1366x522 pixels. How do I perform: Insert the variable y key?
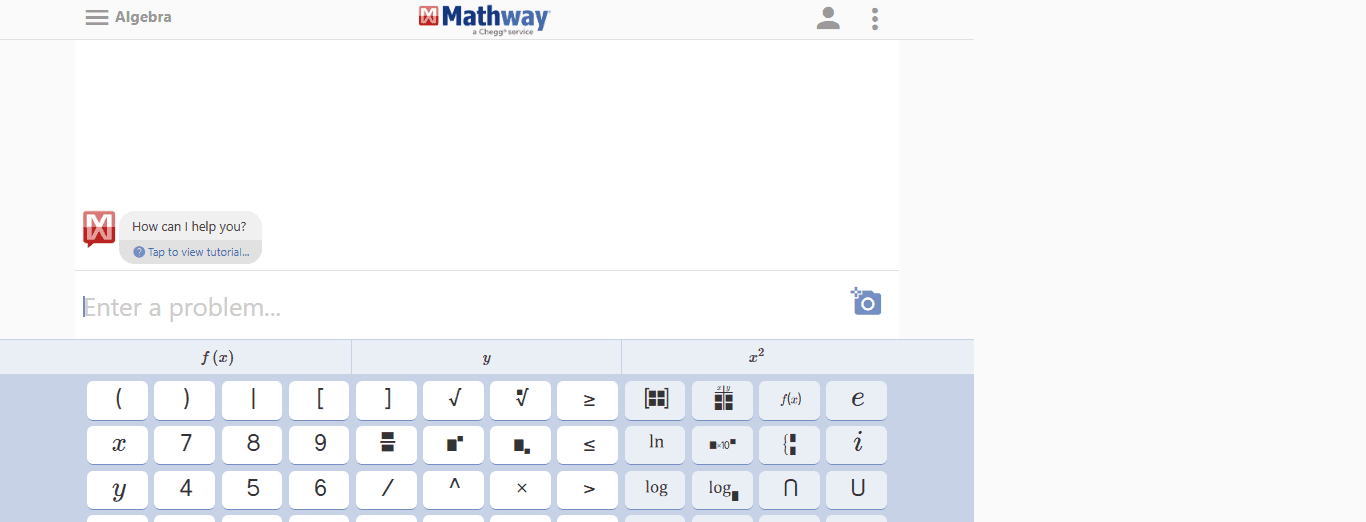point(118,490)
